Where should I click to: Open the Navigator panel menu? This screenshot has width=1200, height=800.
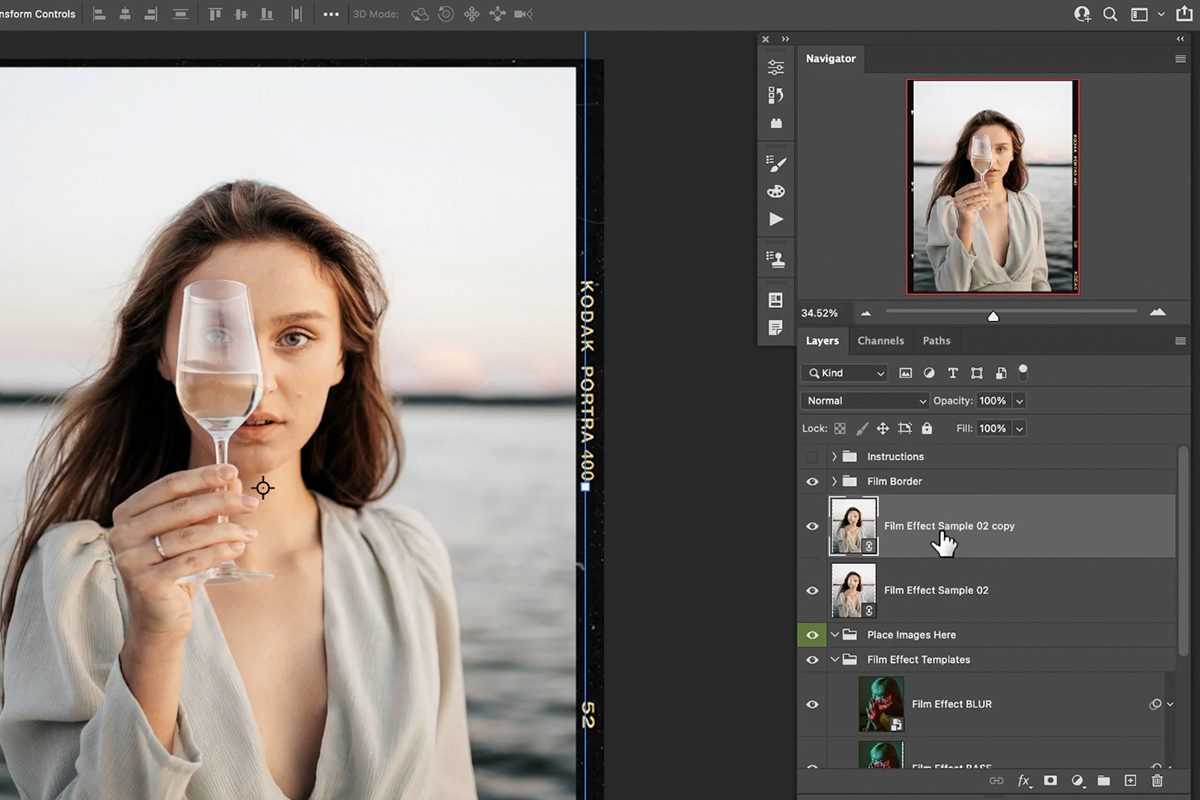pos(1180,59)
